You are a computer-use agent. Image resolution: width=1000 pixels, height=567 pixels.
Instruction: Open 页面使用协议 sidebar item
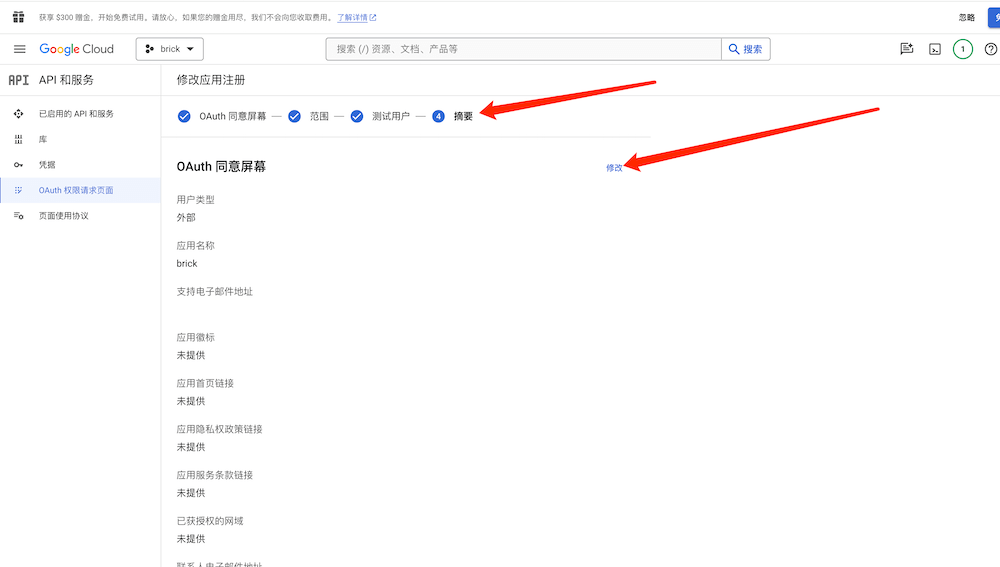64,216
